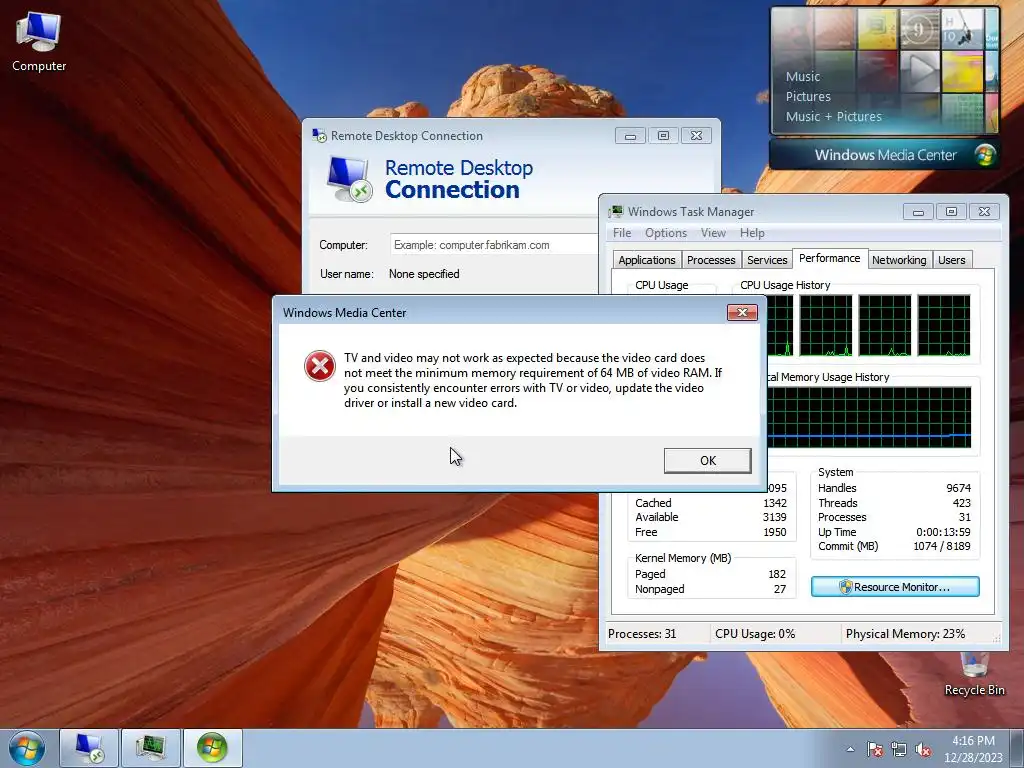
Task: Select Music + Pictures in Media Center gadget
Action: pyautogui.click(x=833, y=116)
